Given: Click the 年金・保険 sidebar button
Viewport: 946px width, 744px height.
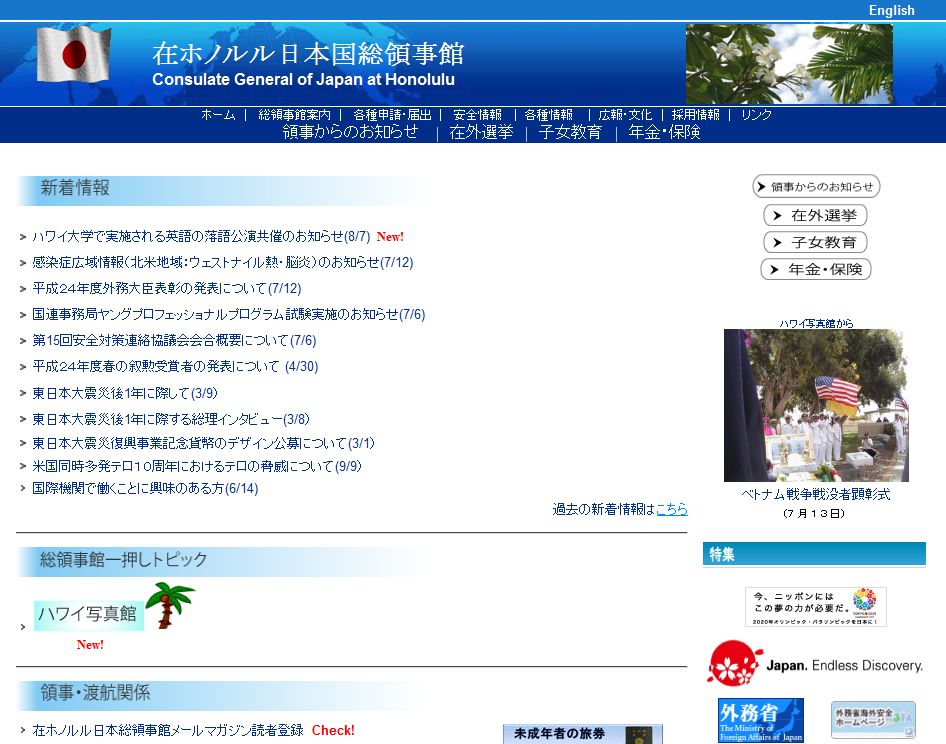Looking at the screenshot, I should 815,270.
